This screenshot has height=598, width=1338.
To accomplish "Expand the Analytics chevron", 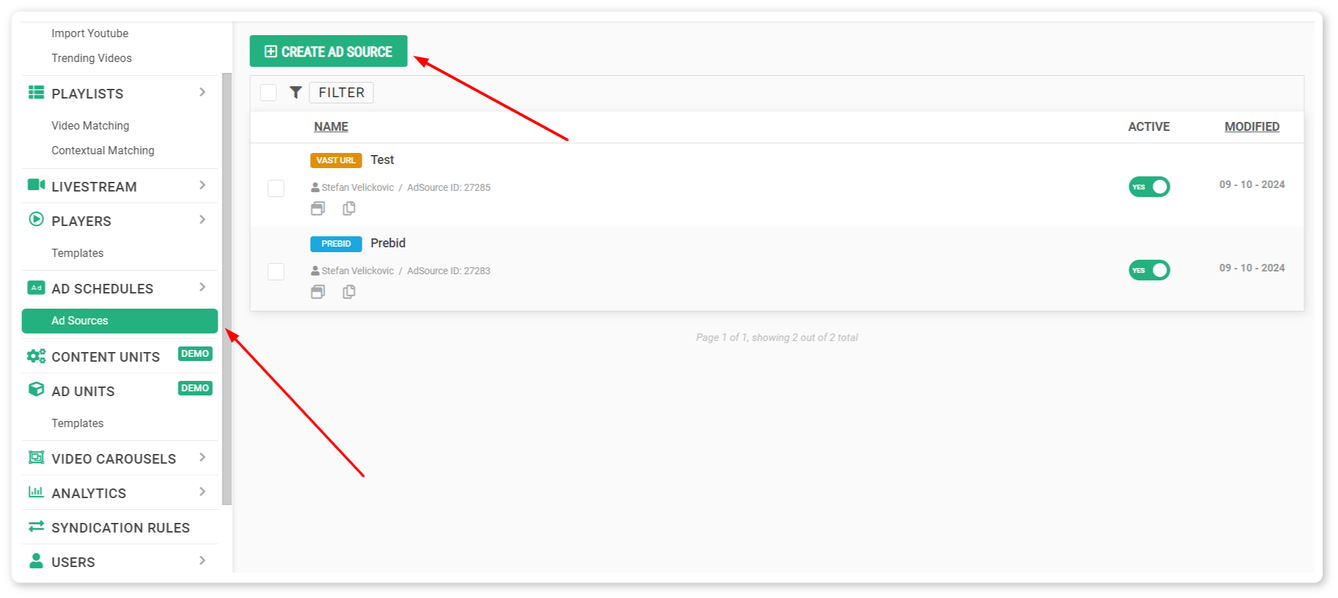I will (x=202, y=492).
